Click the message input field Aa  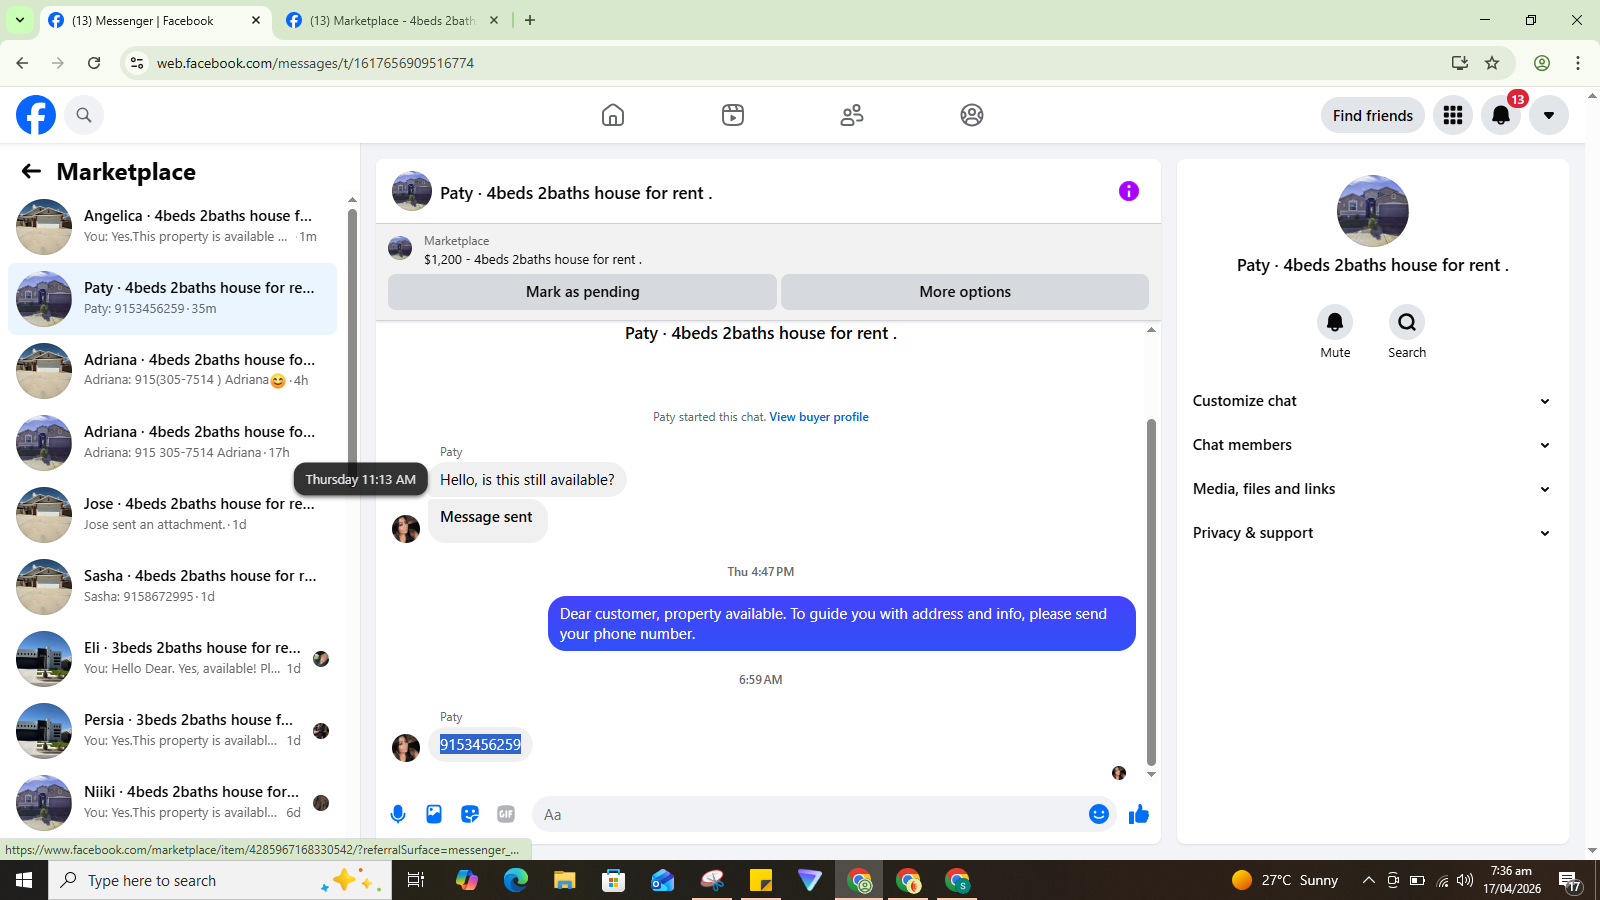[810, 814]
